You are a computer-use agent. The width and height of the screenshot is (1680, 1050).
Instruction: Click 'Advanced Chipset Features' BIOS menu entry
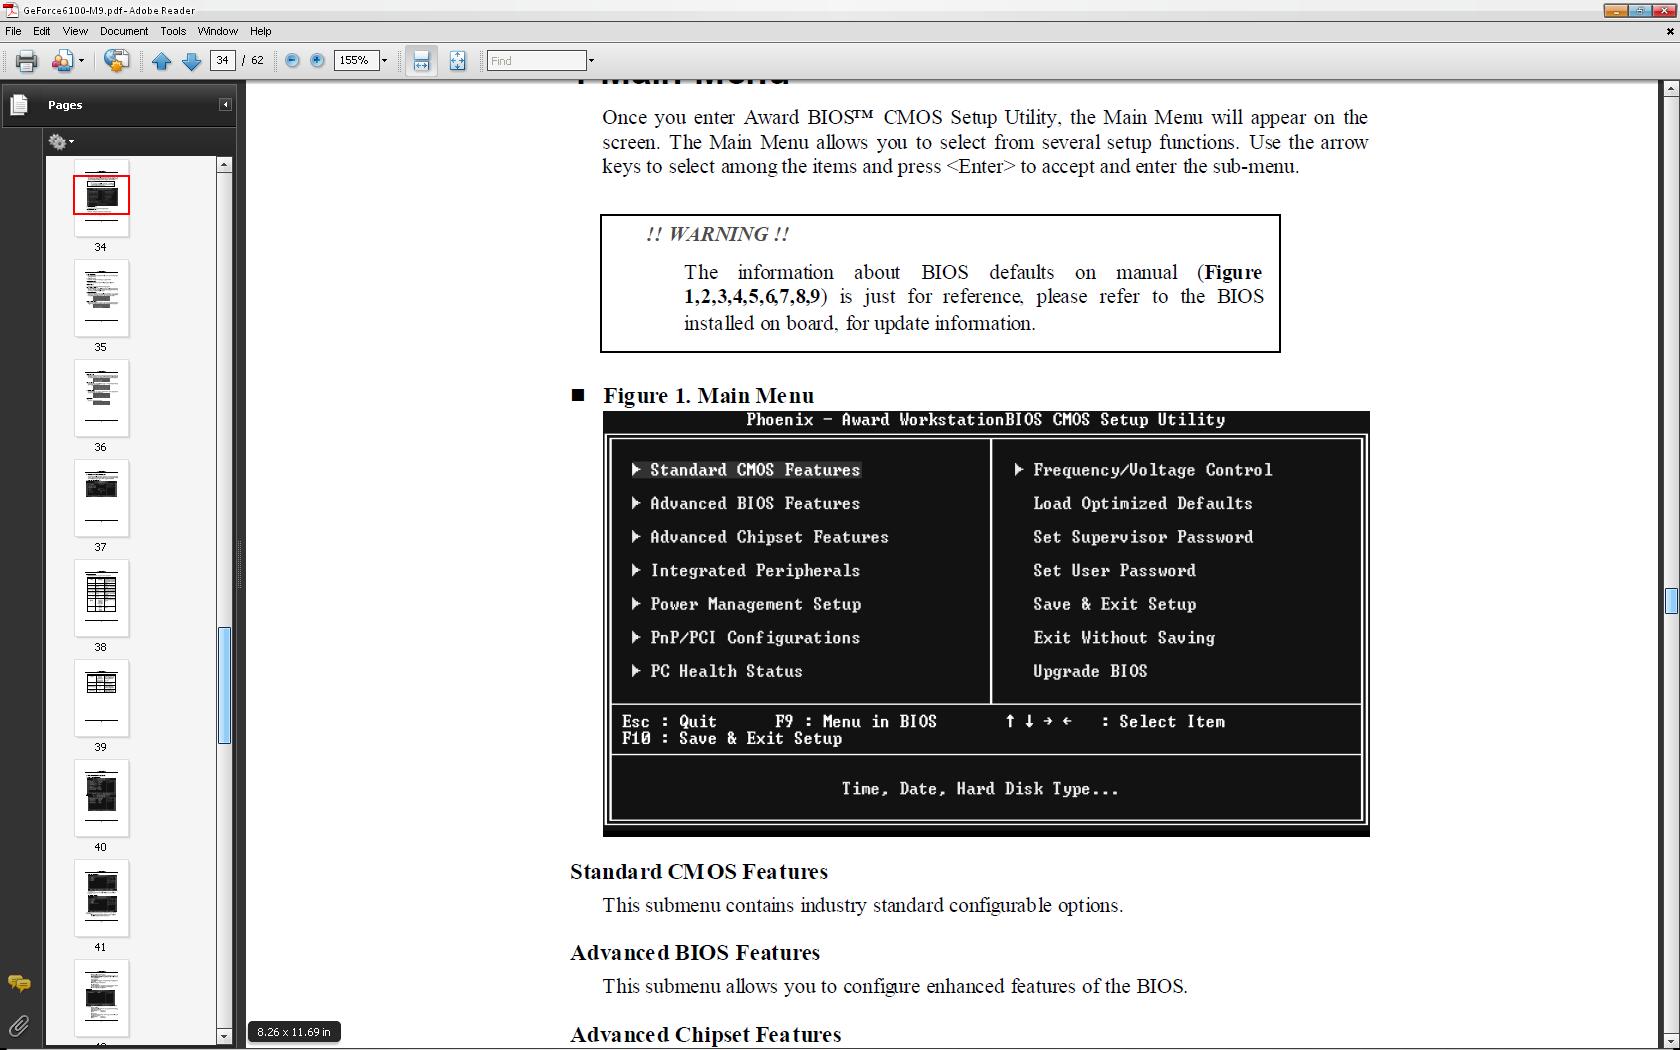(769, 537)
